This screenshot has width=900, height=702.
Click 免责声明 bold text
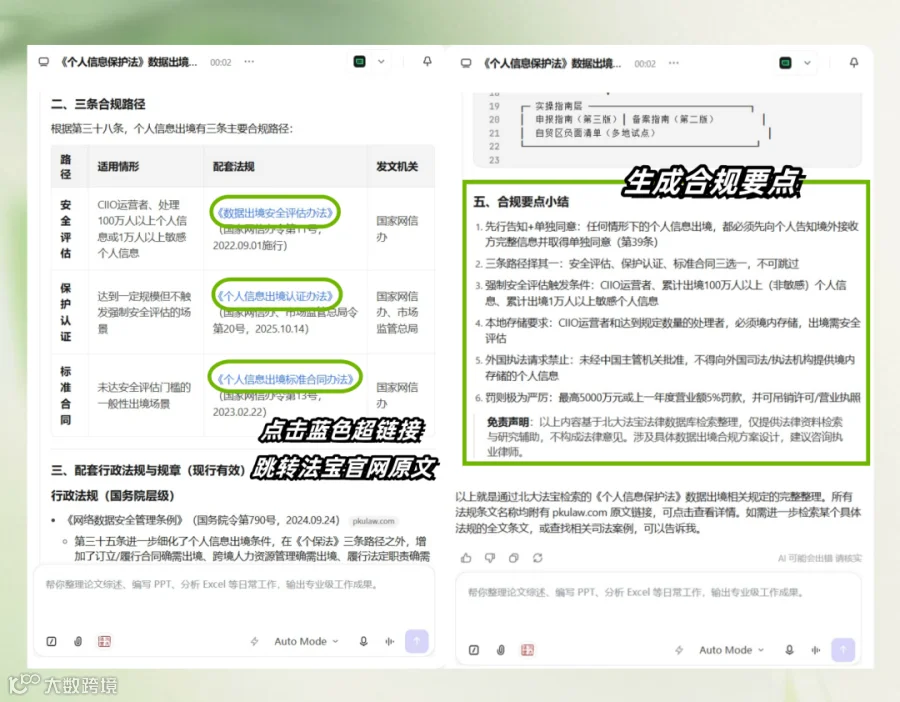508,422
